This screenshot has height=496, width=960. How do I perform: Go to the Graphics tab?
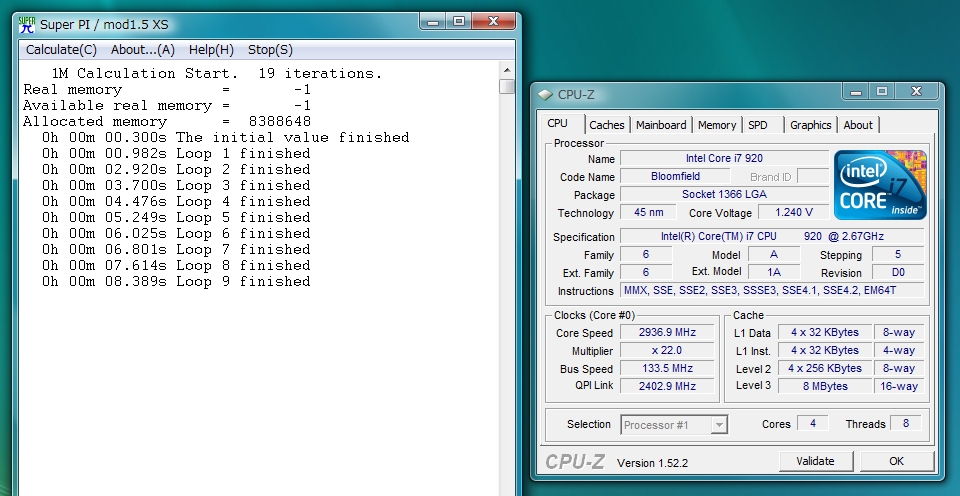pos(810,125)
